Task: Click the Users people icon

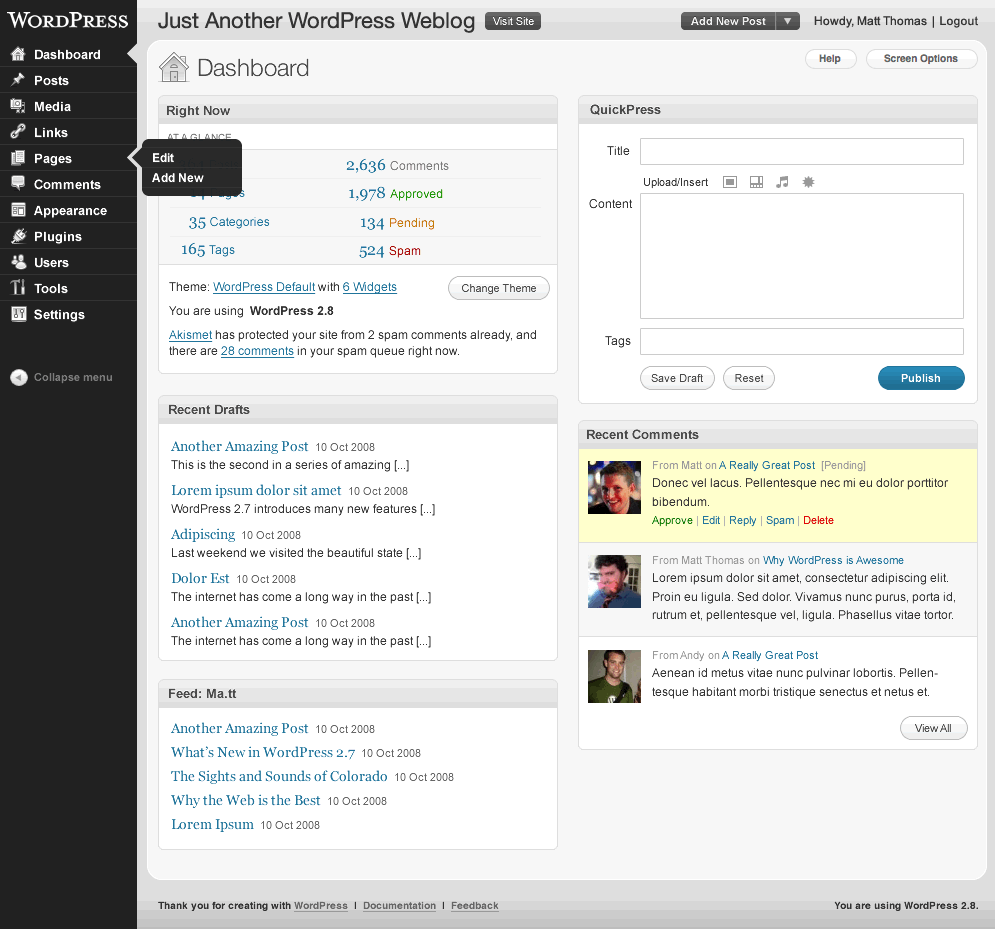Action: pos(18,262)
